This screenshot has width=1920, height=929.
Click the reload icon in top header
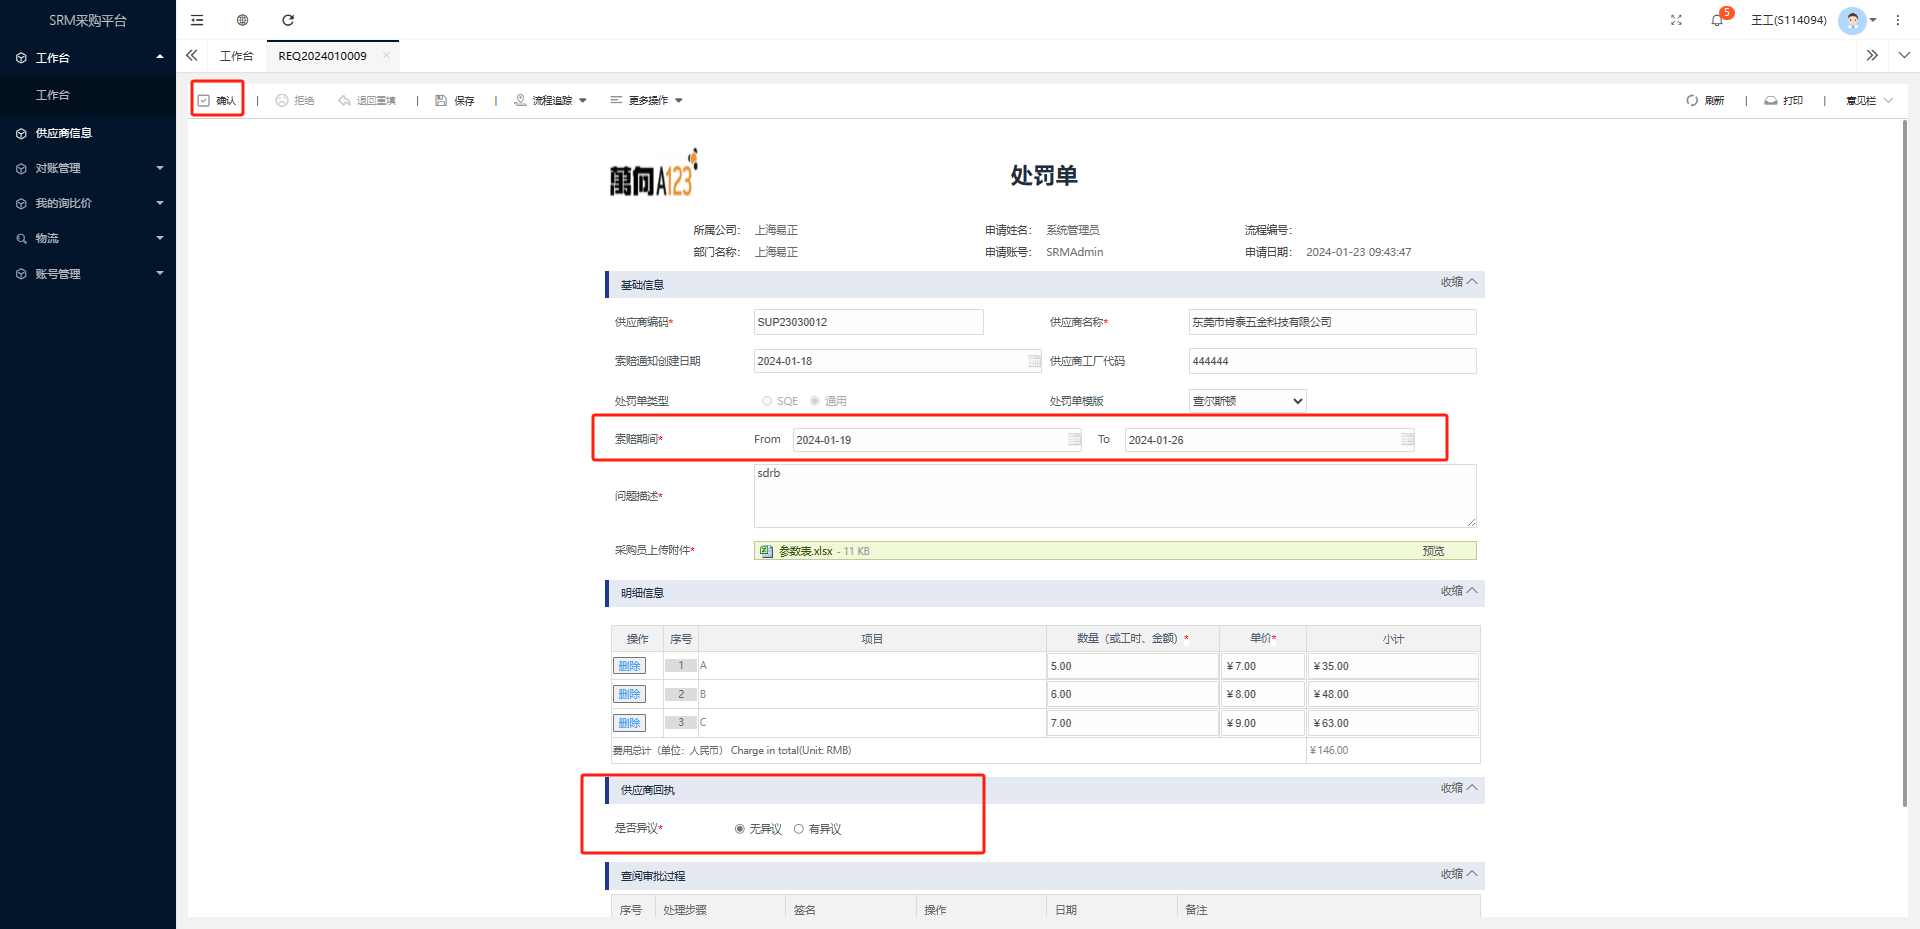pos(288,20)
